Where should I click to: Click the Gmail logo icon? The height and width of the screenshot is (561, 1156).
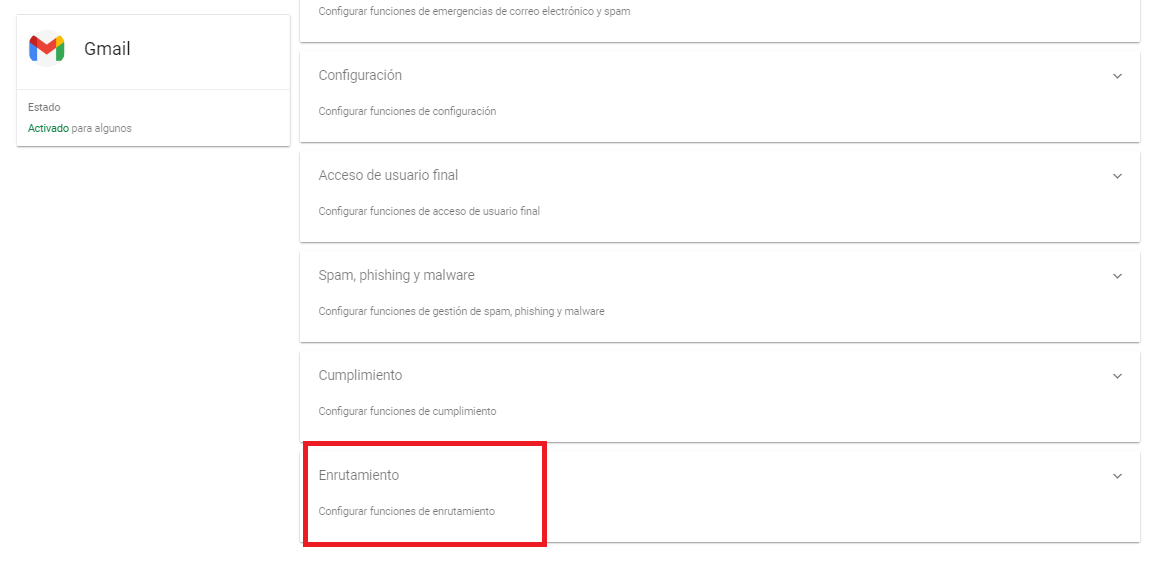coord(46,49)
